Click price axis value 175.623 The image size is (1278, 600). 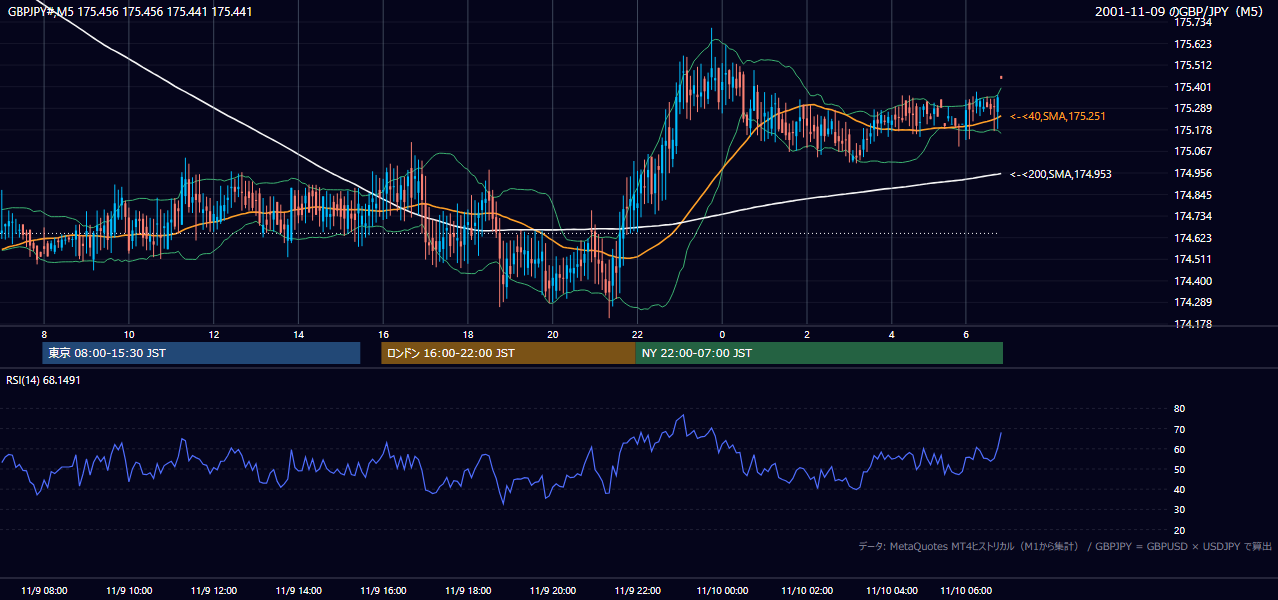click(x=1193, y=44)
